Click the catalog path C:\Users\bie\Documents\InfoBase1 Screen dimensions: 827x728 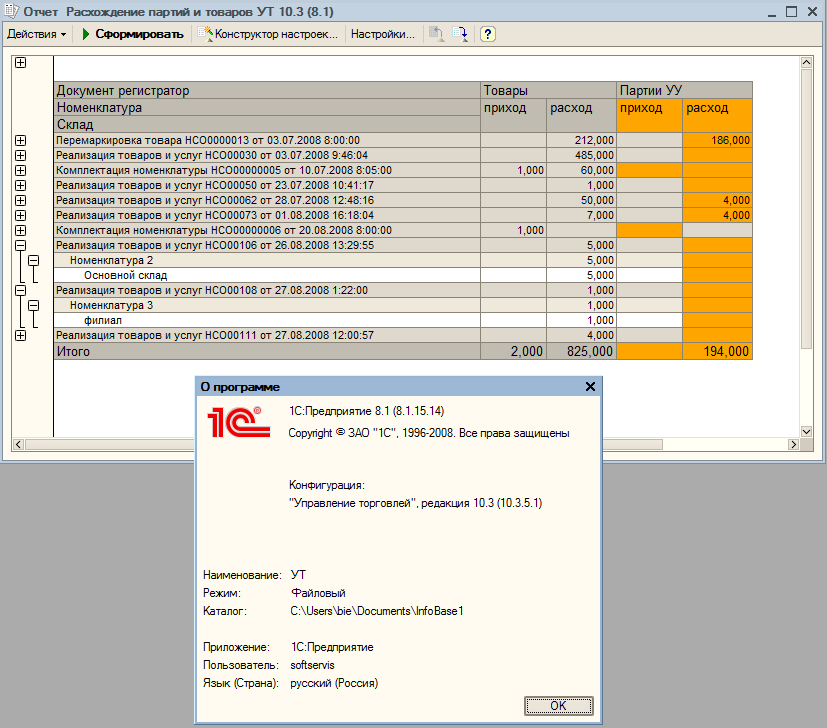[x=377, y=611]
